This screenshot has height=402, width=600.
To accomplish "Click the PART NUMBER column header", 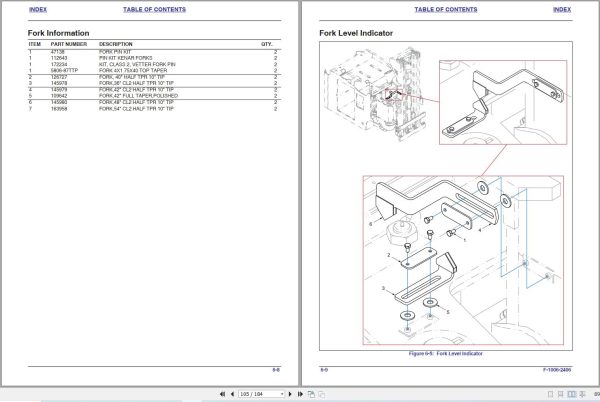I will pos(69,44).
